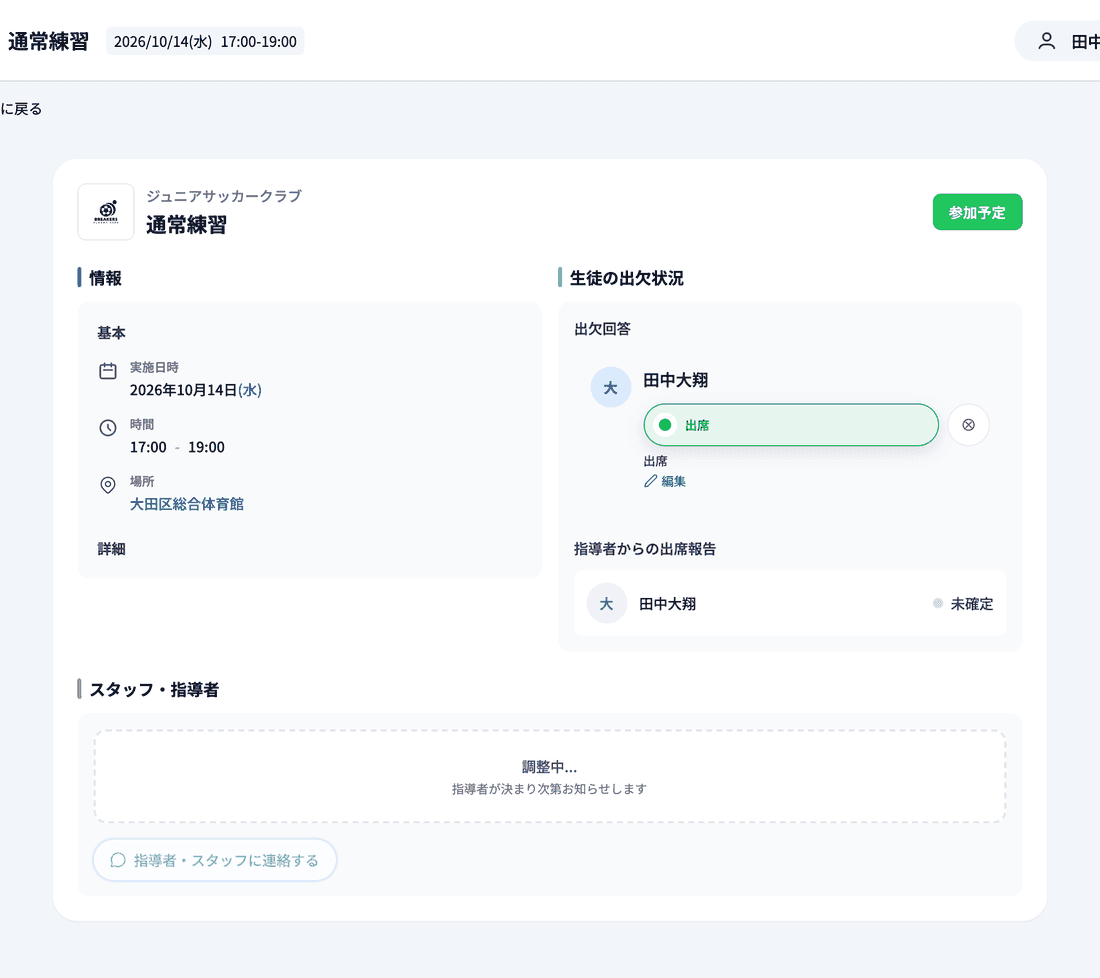1100x978 pixels.
Task: Click the スタッフ・指導者 section heading
Action: (154, 690)
